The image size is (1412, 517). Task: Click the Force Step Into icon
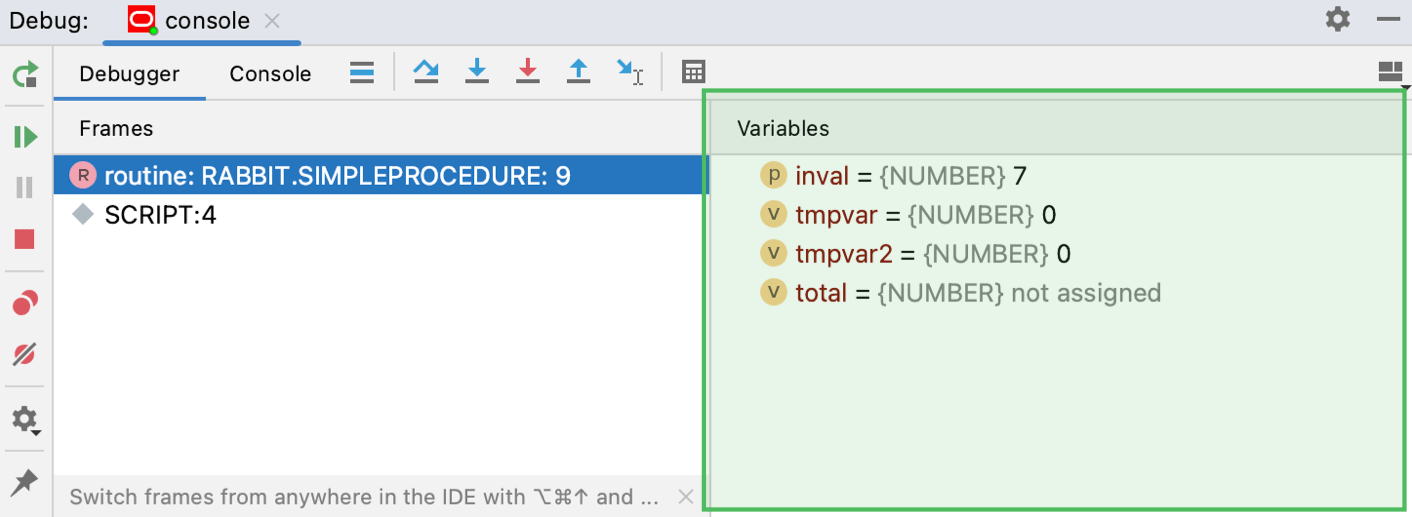click(528, 72)
